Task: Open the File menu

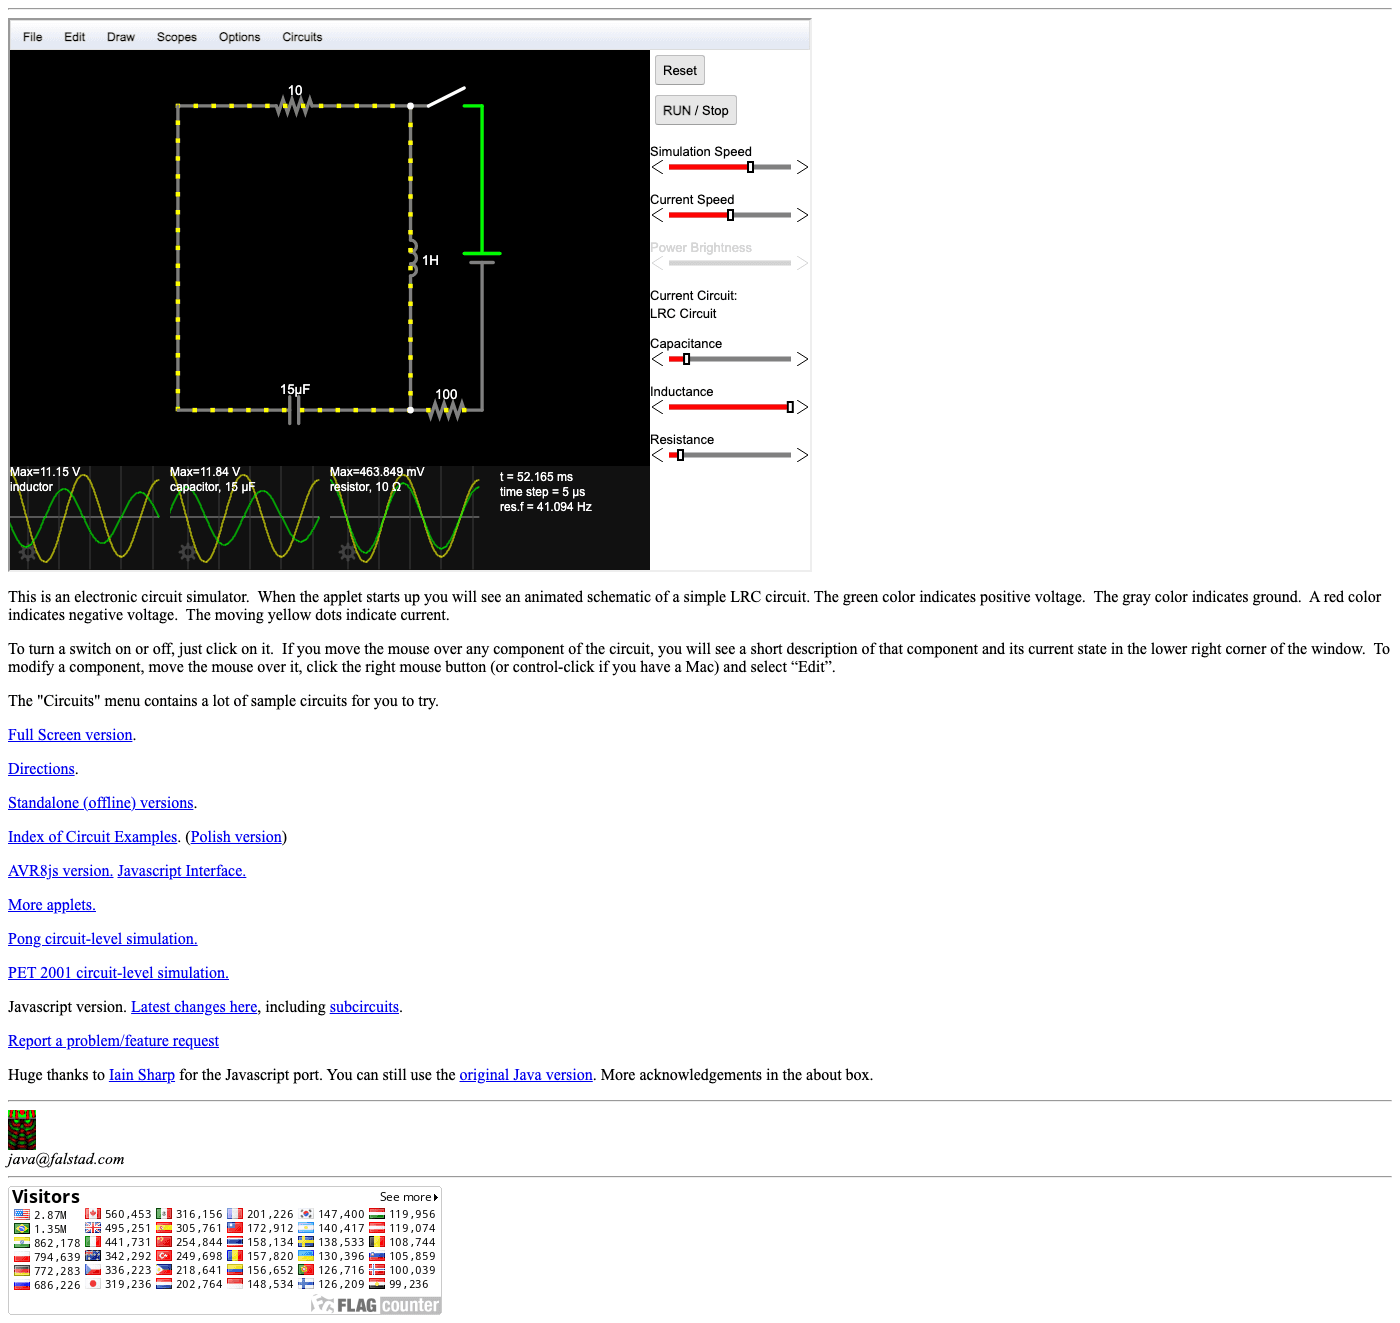Action: (x=33, y=37)
